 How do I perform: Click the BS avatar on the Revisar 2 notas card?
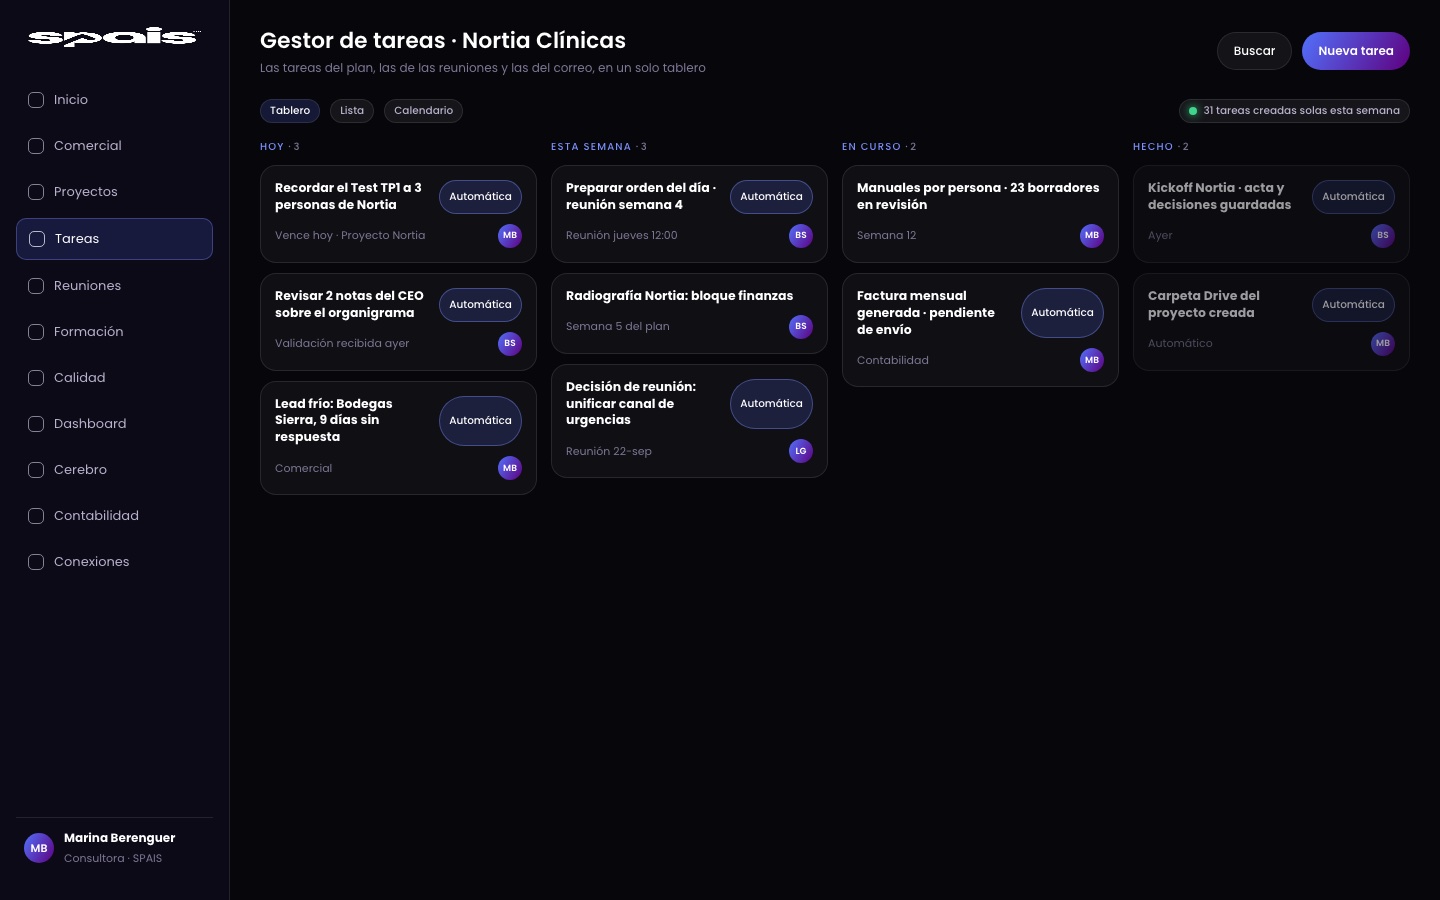510,344
